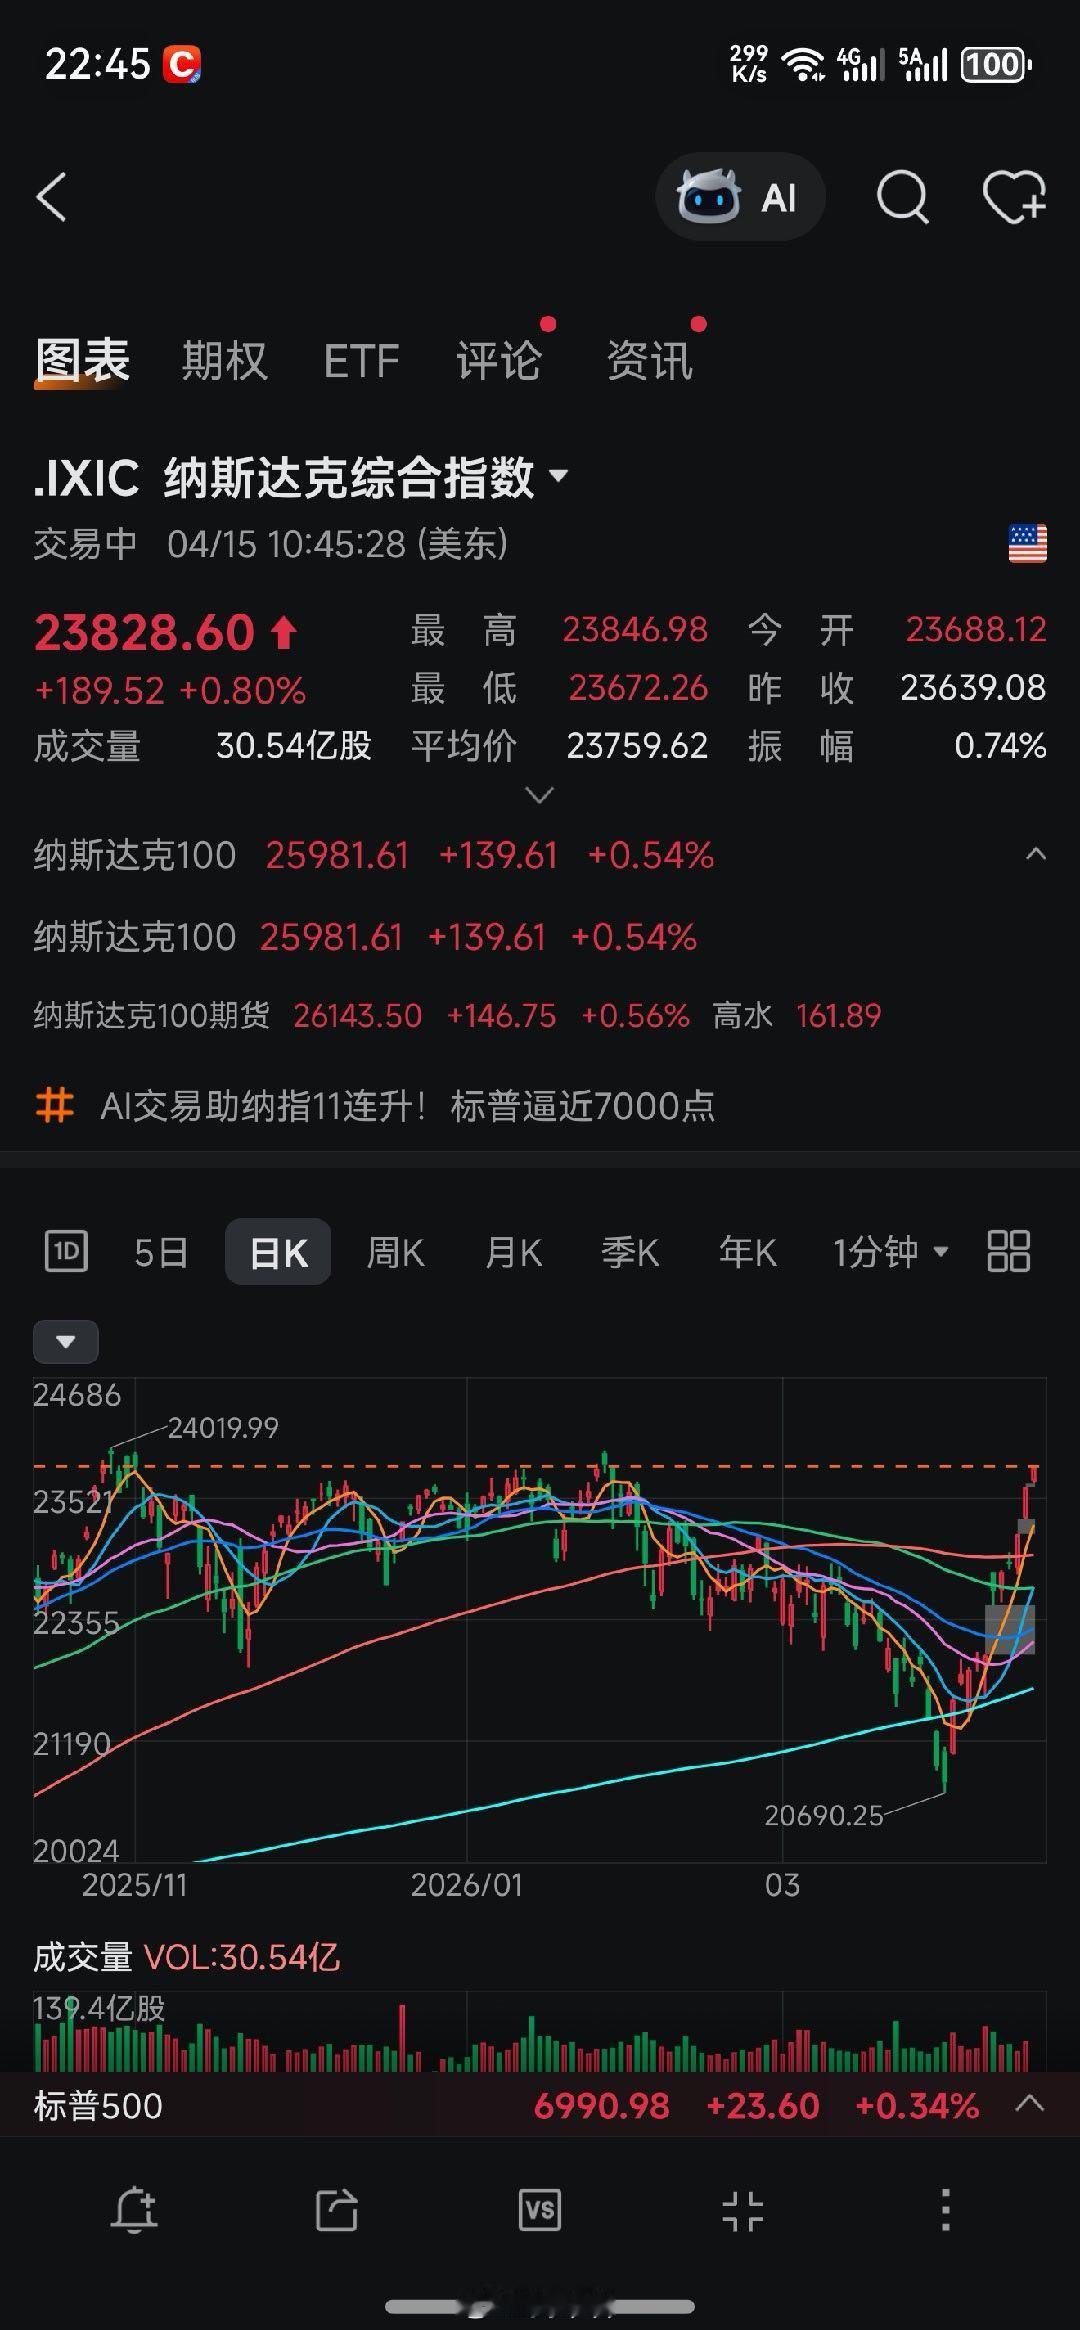The height and width of the screenshot is (2330, 1080).
Task: Expand more quote details chevron
Action: click(540, 796)
